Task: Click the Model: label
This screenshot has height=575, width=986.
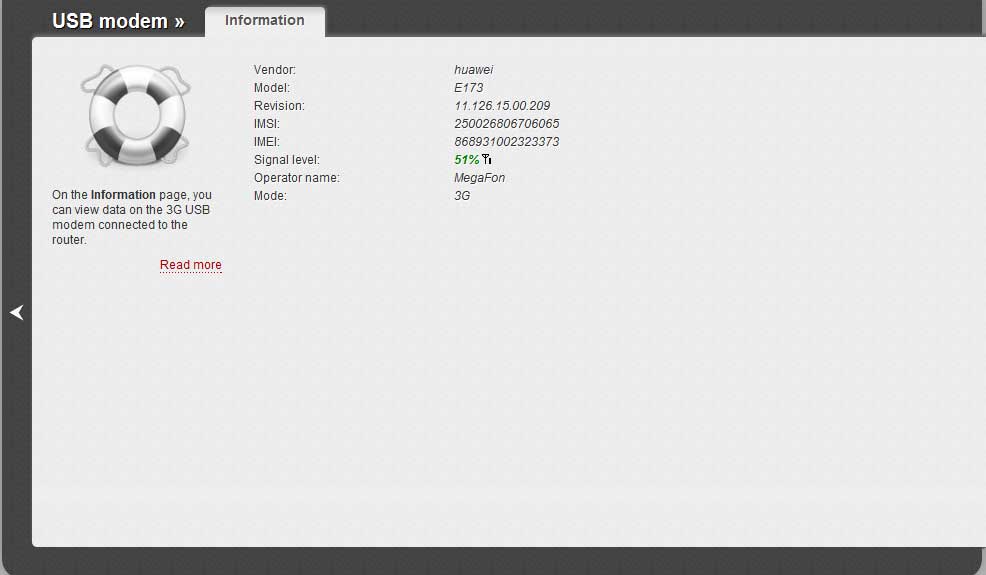Action: [x=272, y=87]
